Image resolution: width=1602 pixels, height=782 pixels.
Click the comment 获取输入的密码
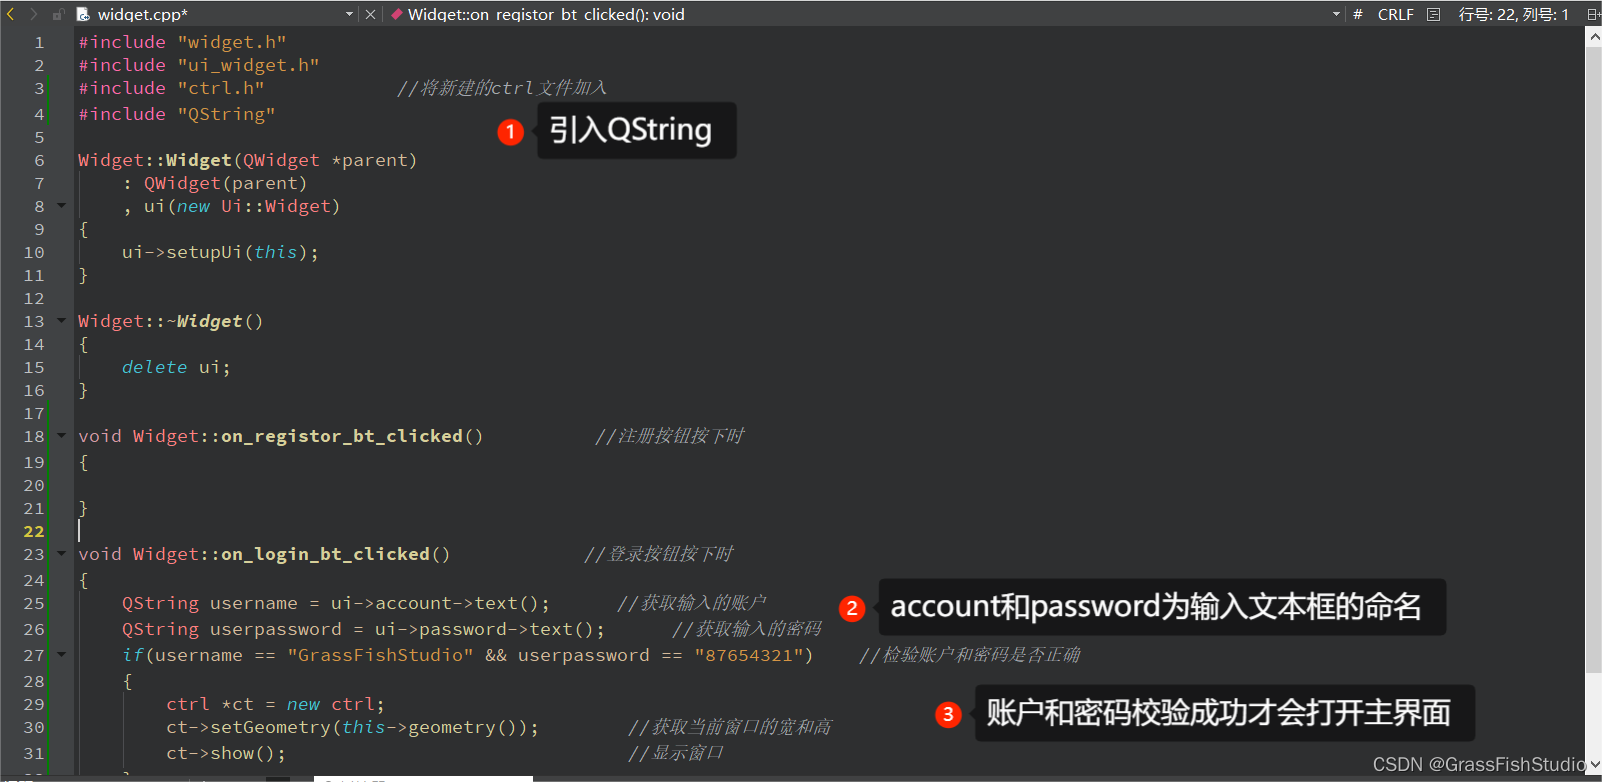747,629
